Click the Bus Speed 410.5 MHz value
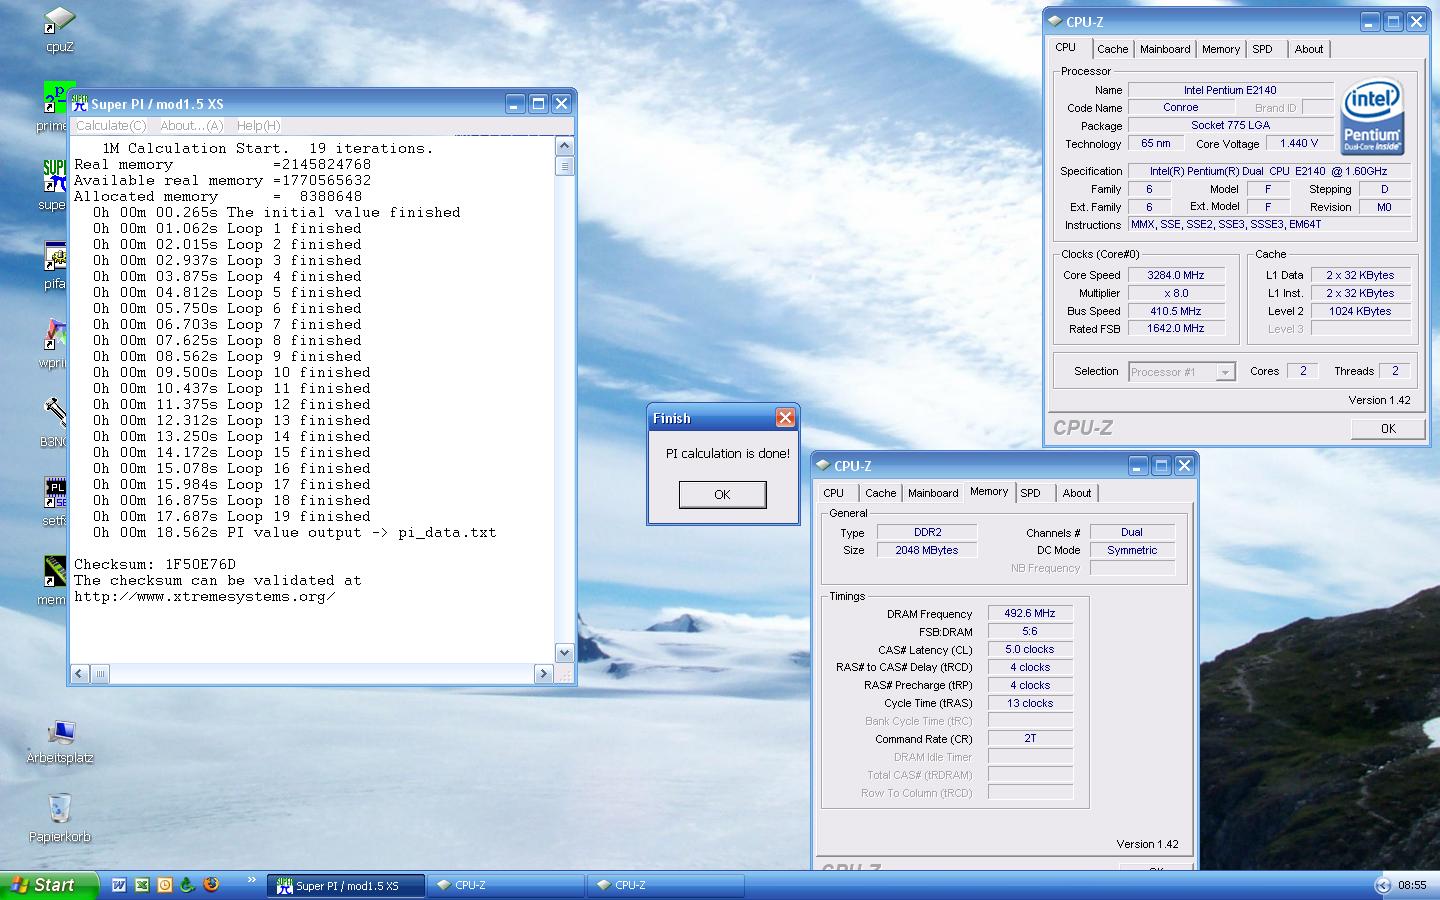Screen dimensions: 1440x900 [x=1176, y=311]
